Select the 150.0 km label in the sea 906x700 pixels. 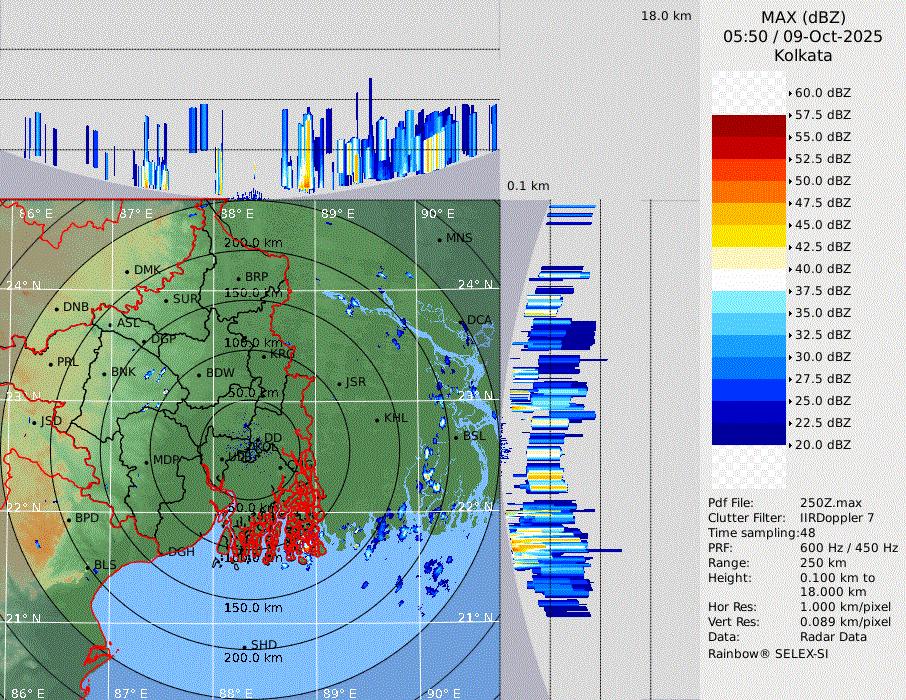click(x=253, y=608)
